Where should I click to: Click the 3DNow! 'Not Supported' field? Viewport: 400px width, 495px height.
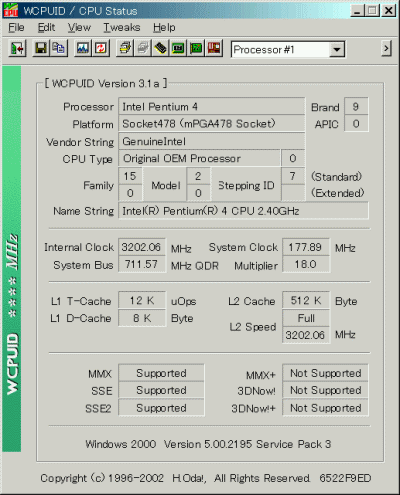coord(325,391)
